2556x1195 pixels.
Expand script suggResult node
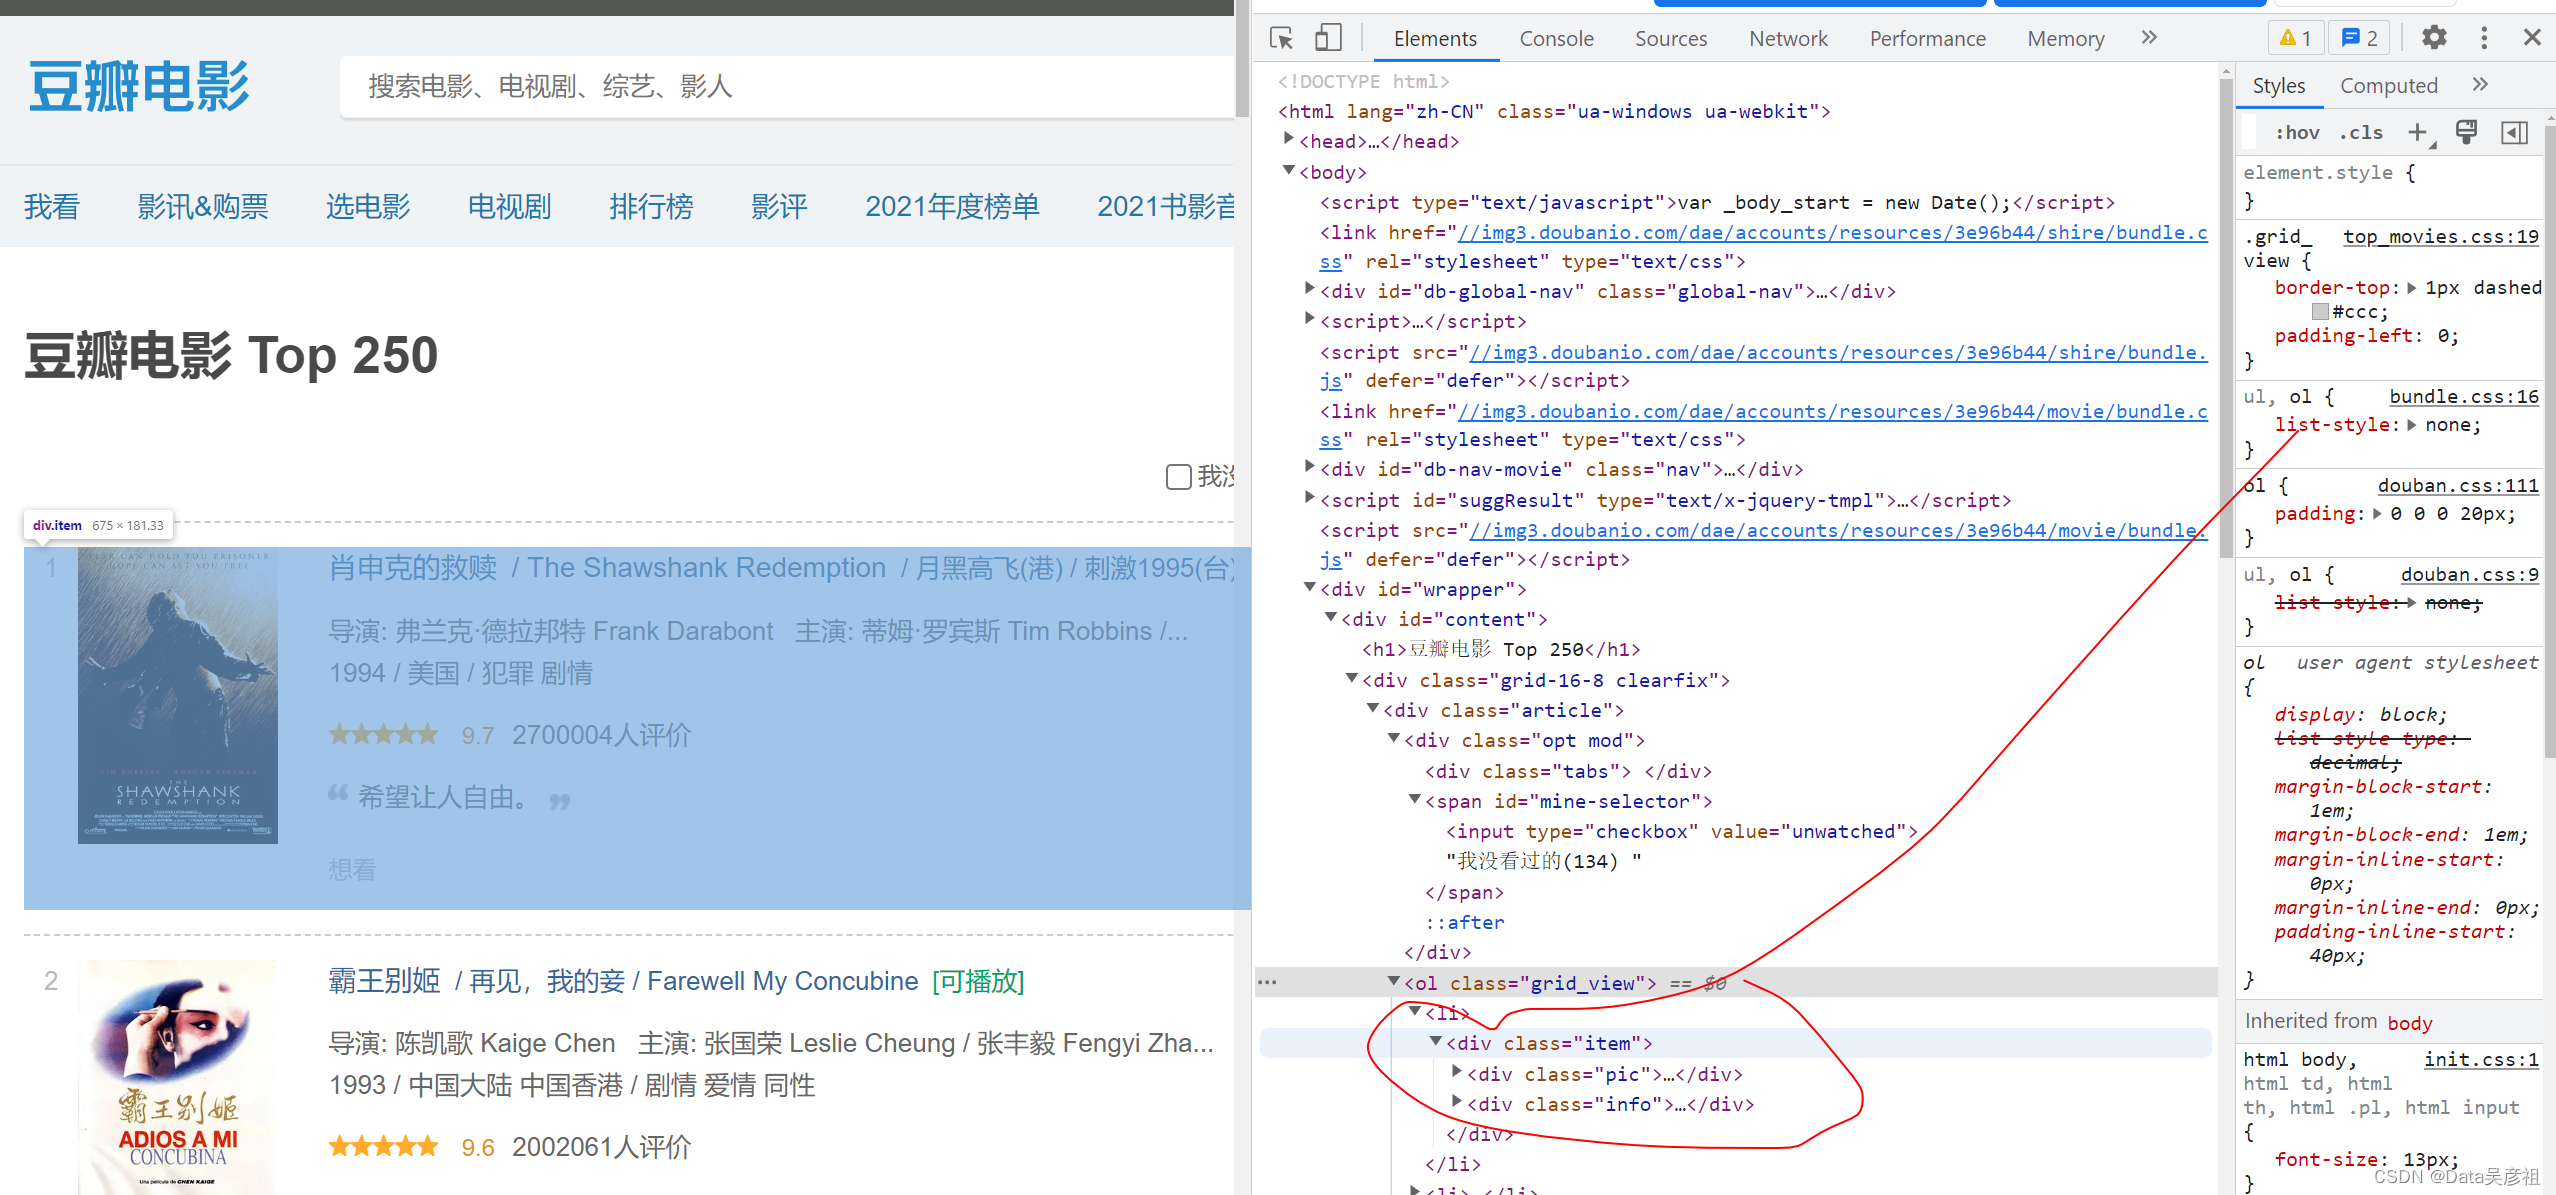1310,499
